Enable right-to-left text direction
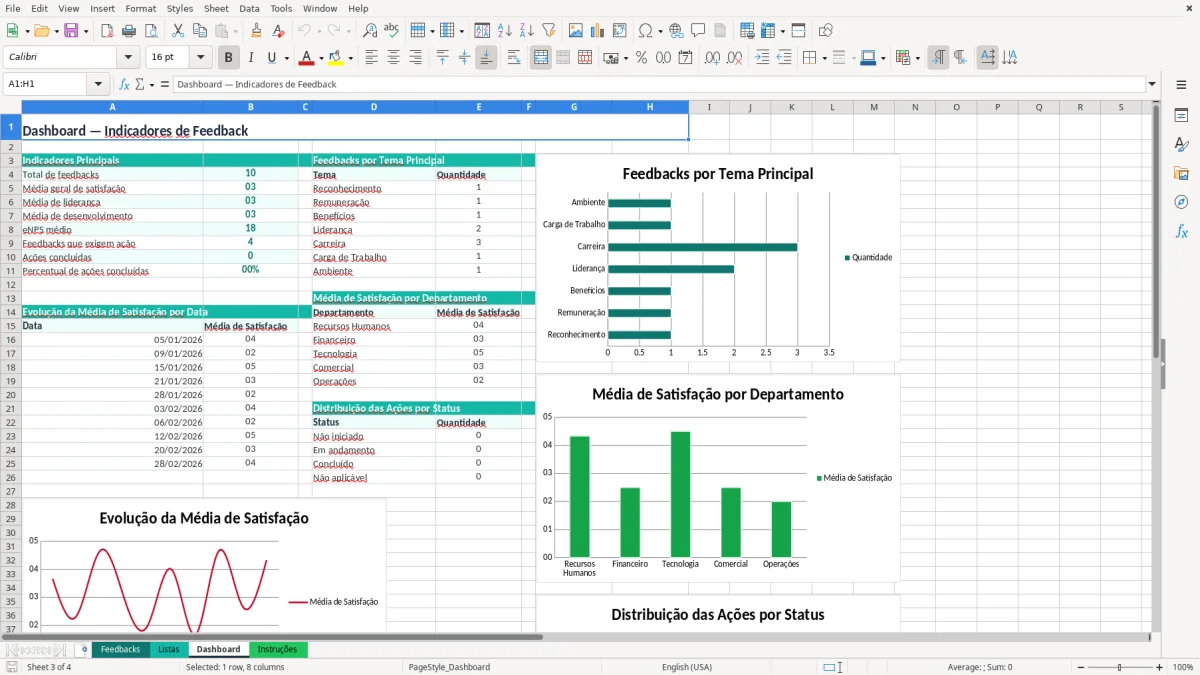The image size is (1200, 675). [x=960, y=58]
